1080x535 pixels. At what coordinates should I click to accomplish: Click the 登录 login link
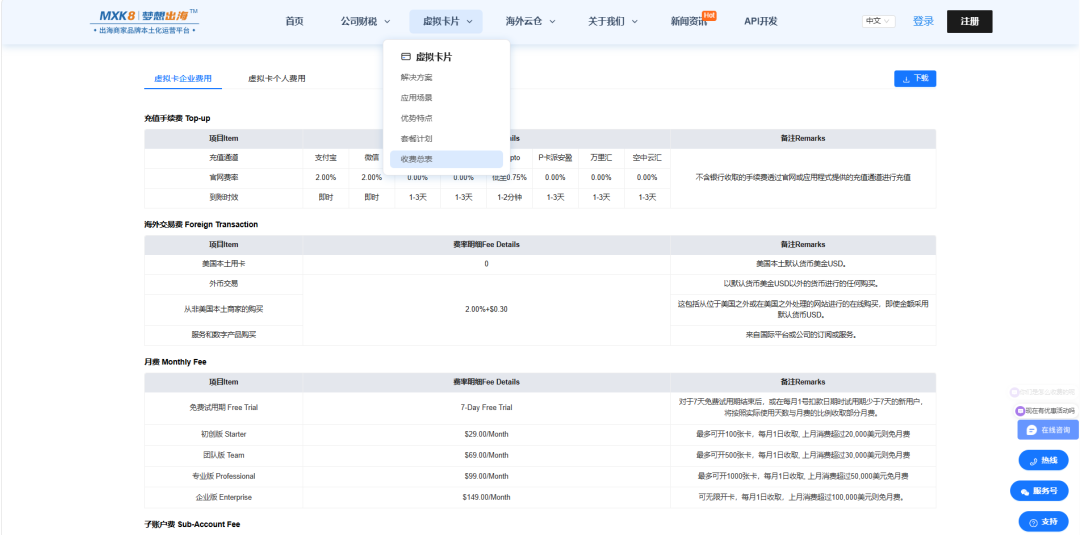[x=923, y=21]
